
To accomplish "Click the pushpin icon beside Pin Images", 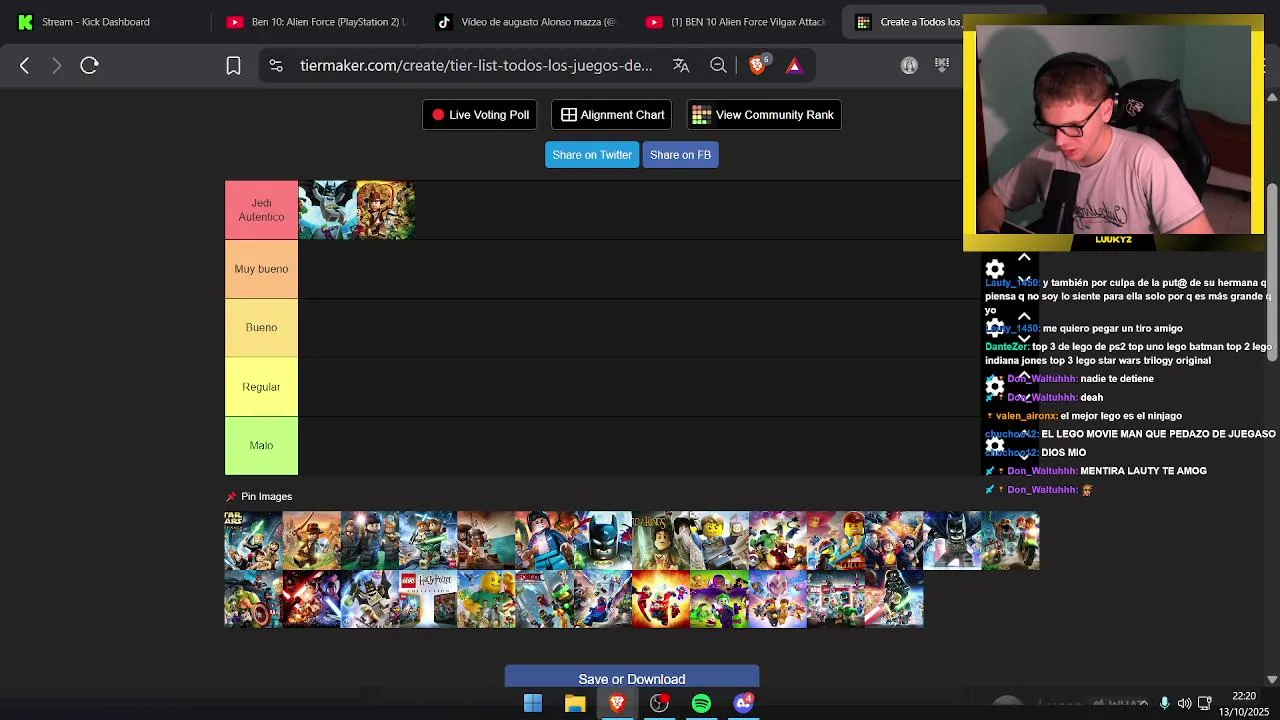I will pyautogui.click(x=231, y=497).
